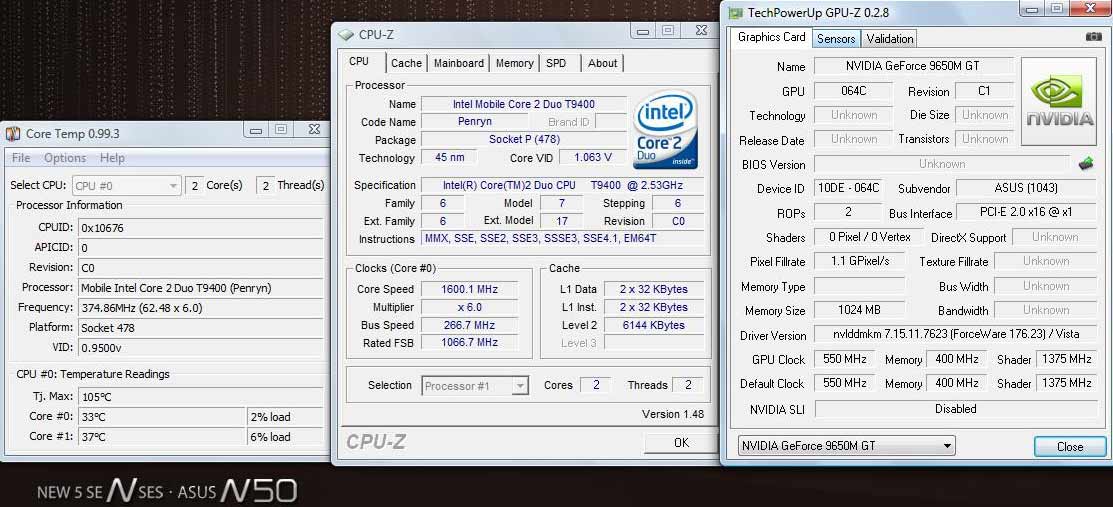Open the NVIDIA GeForce 9650M GT dropdown
This screenshot has width=1113, height=507.
click(x=846, y=446)
